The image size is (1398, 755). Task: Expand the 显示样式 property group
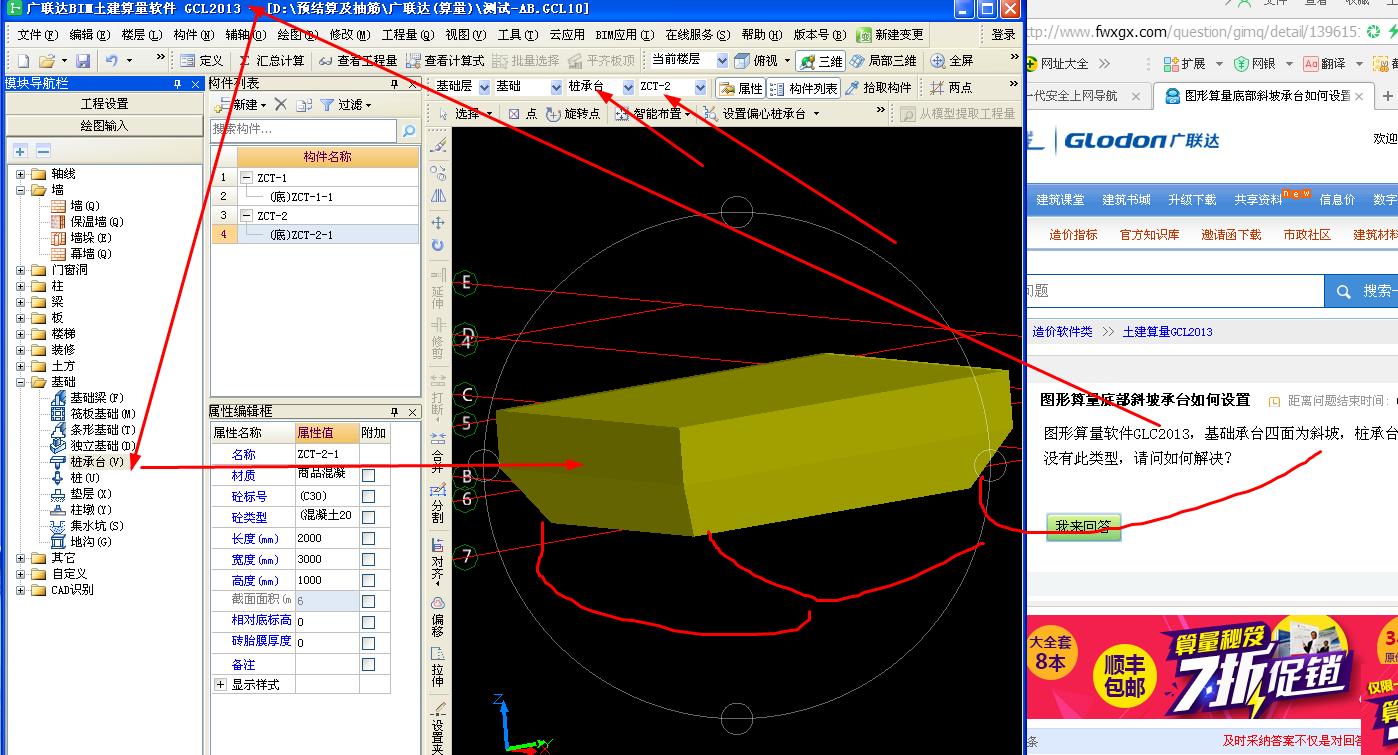pos(221,685)
